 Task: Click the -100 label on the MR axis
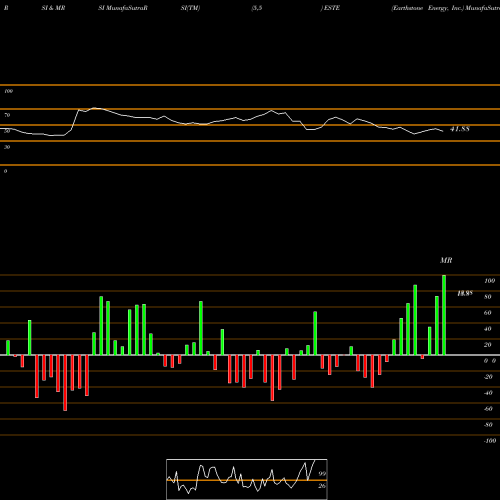pyautogui.click(x=489, y=441)
